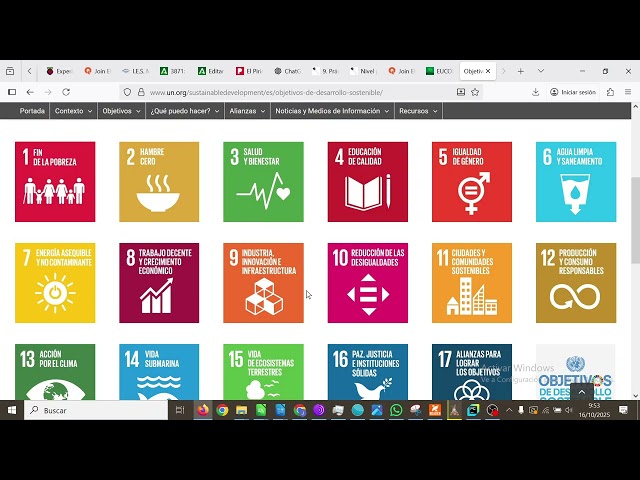Click the page vertical scrollbar thumb

(635, 220)
